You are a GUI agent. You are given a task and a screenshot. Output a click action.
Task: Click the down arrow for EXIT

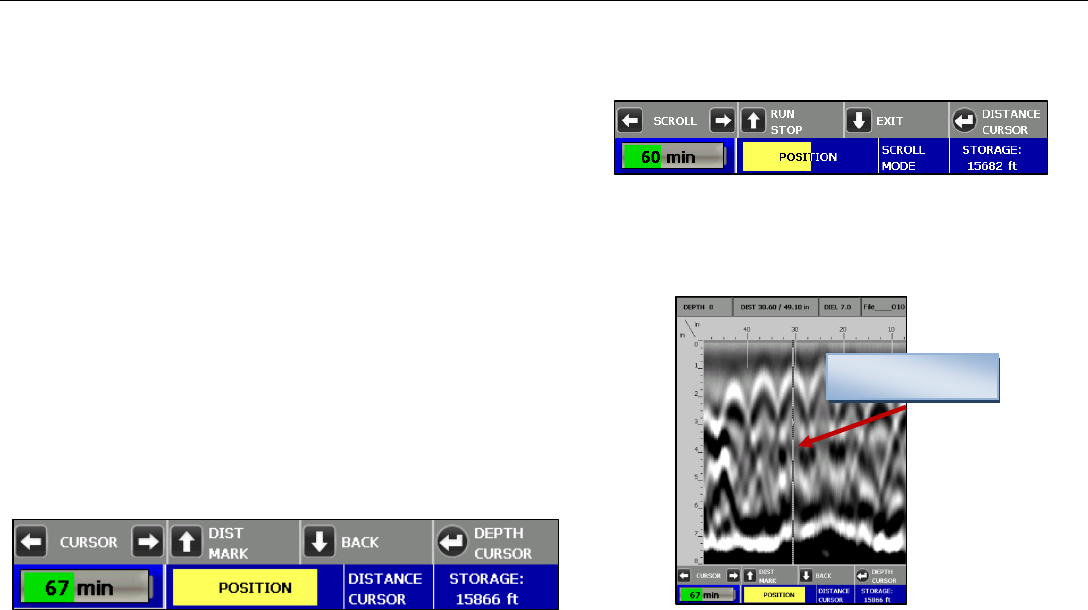click(858, 121)
